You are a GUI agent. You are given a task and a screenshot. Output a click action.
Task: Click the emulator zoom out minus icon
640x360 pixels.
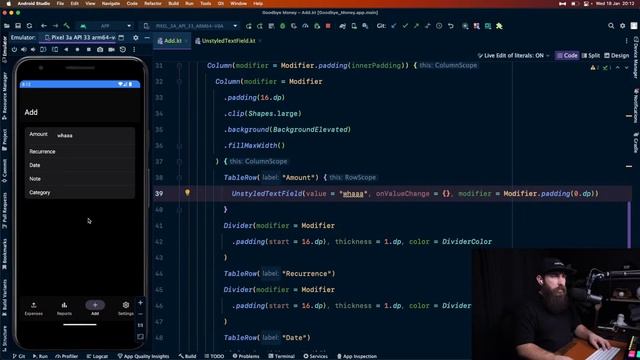tap(140, 314)
